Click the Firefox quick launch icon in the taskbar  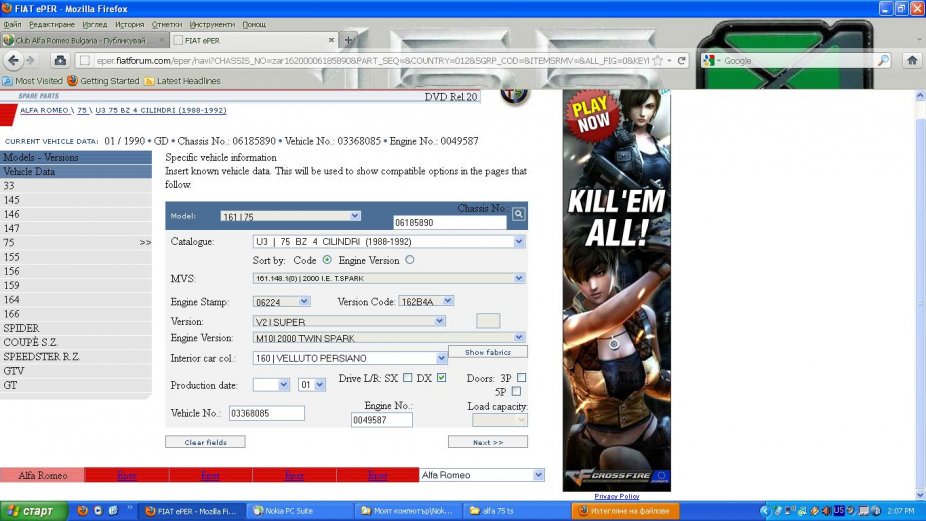82,510
